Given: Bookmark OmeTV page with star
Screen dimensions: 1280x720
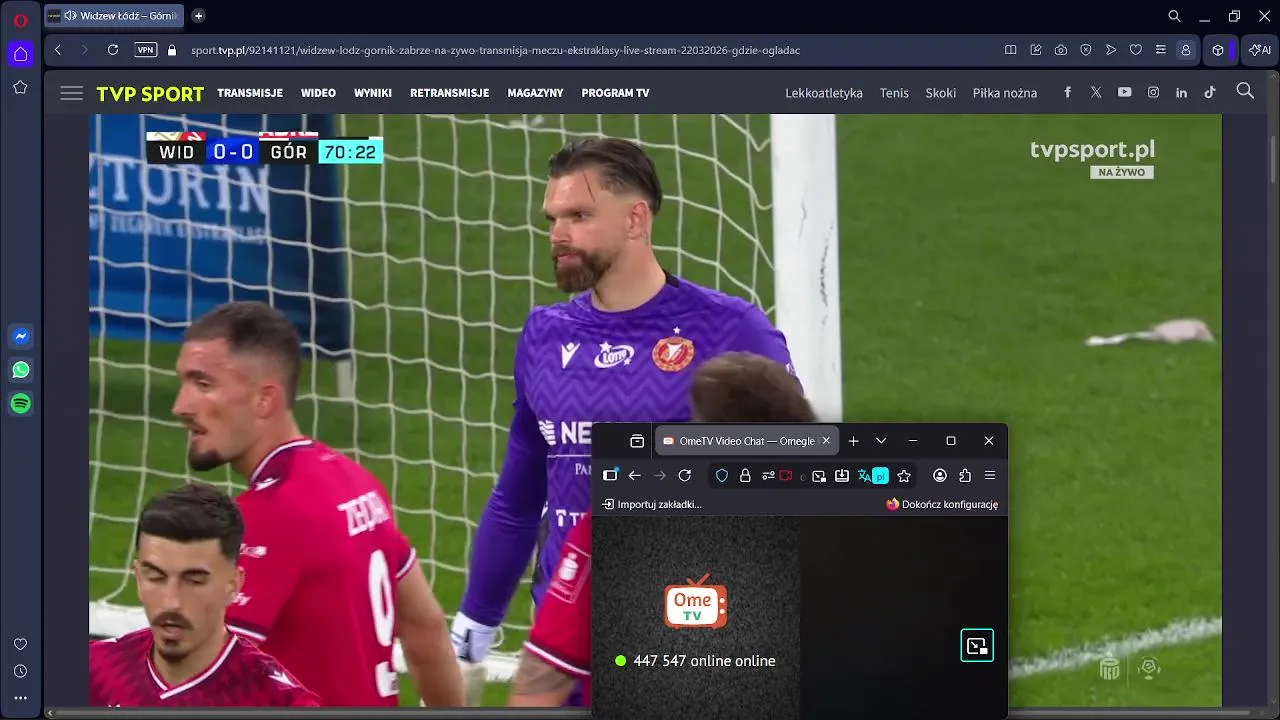Looking at the screenshot, I should pos(904,476).
